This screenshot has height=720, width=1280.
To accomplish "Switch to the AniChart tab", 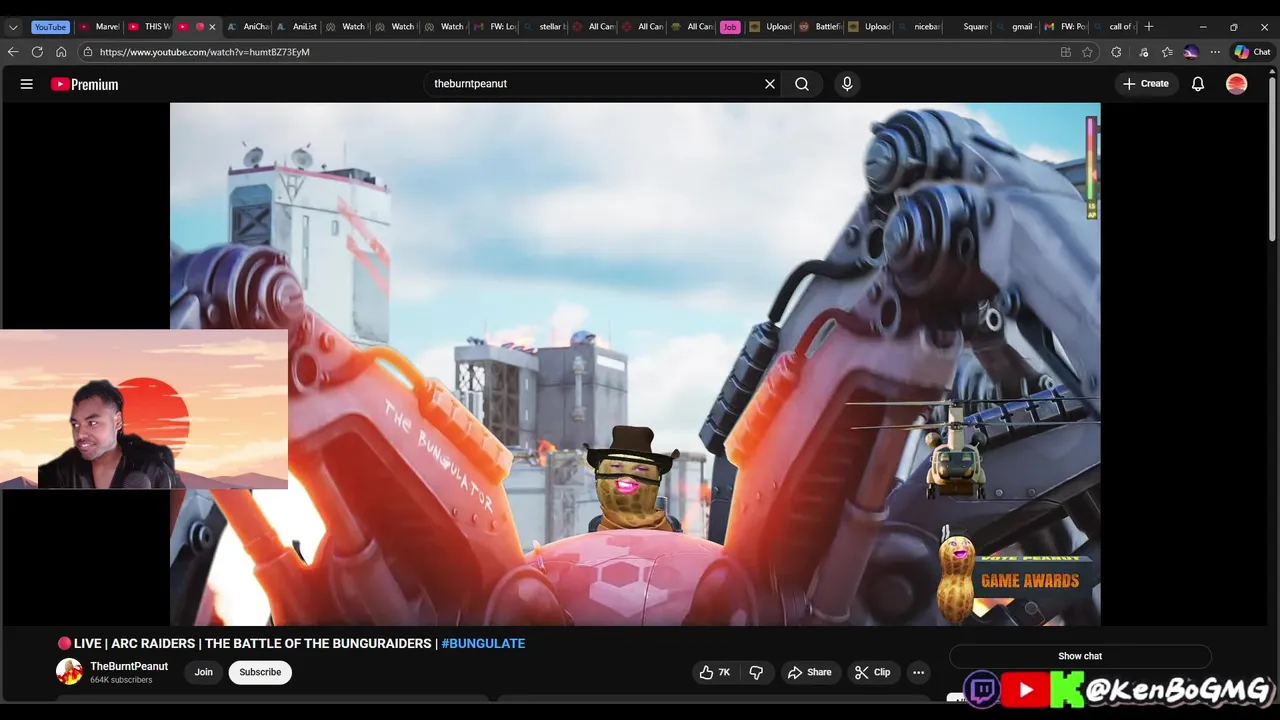I will point(247,27).
